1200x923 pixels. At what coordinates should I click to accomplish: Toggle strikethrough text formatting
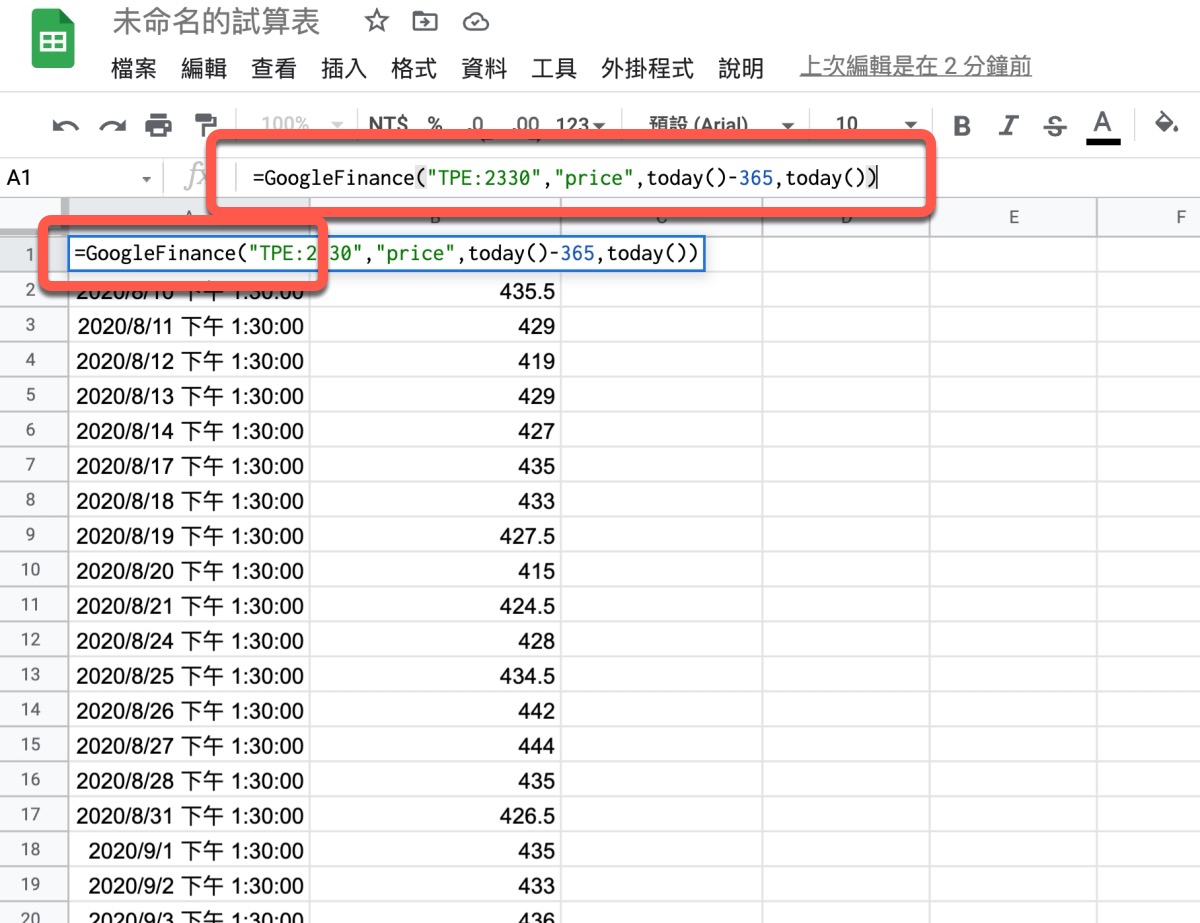[x=1054, y=126]
